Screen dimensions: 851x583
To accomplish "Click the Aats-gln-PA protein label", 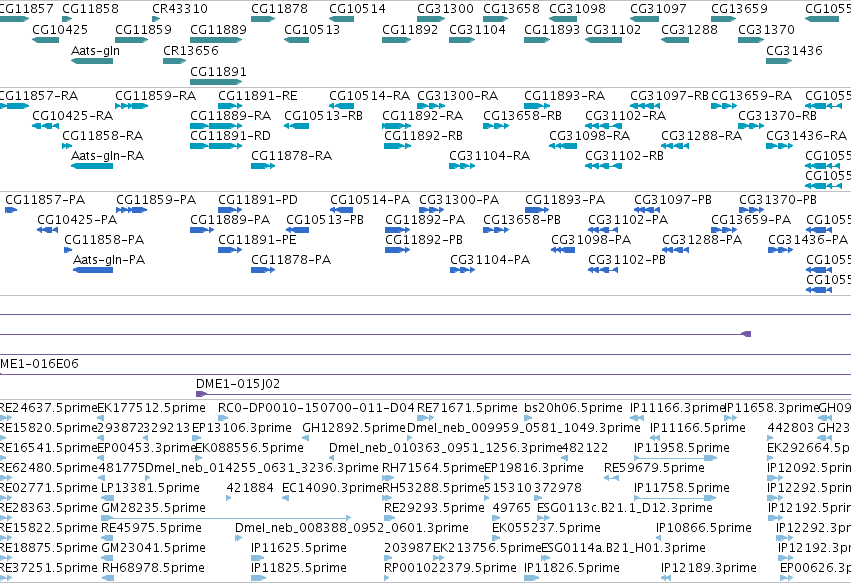I will [x=109, y=259].
